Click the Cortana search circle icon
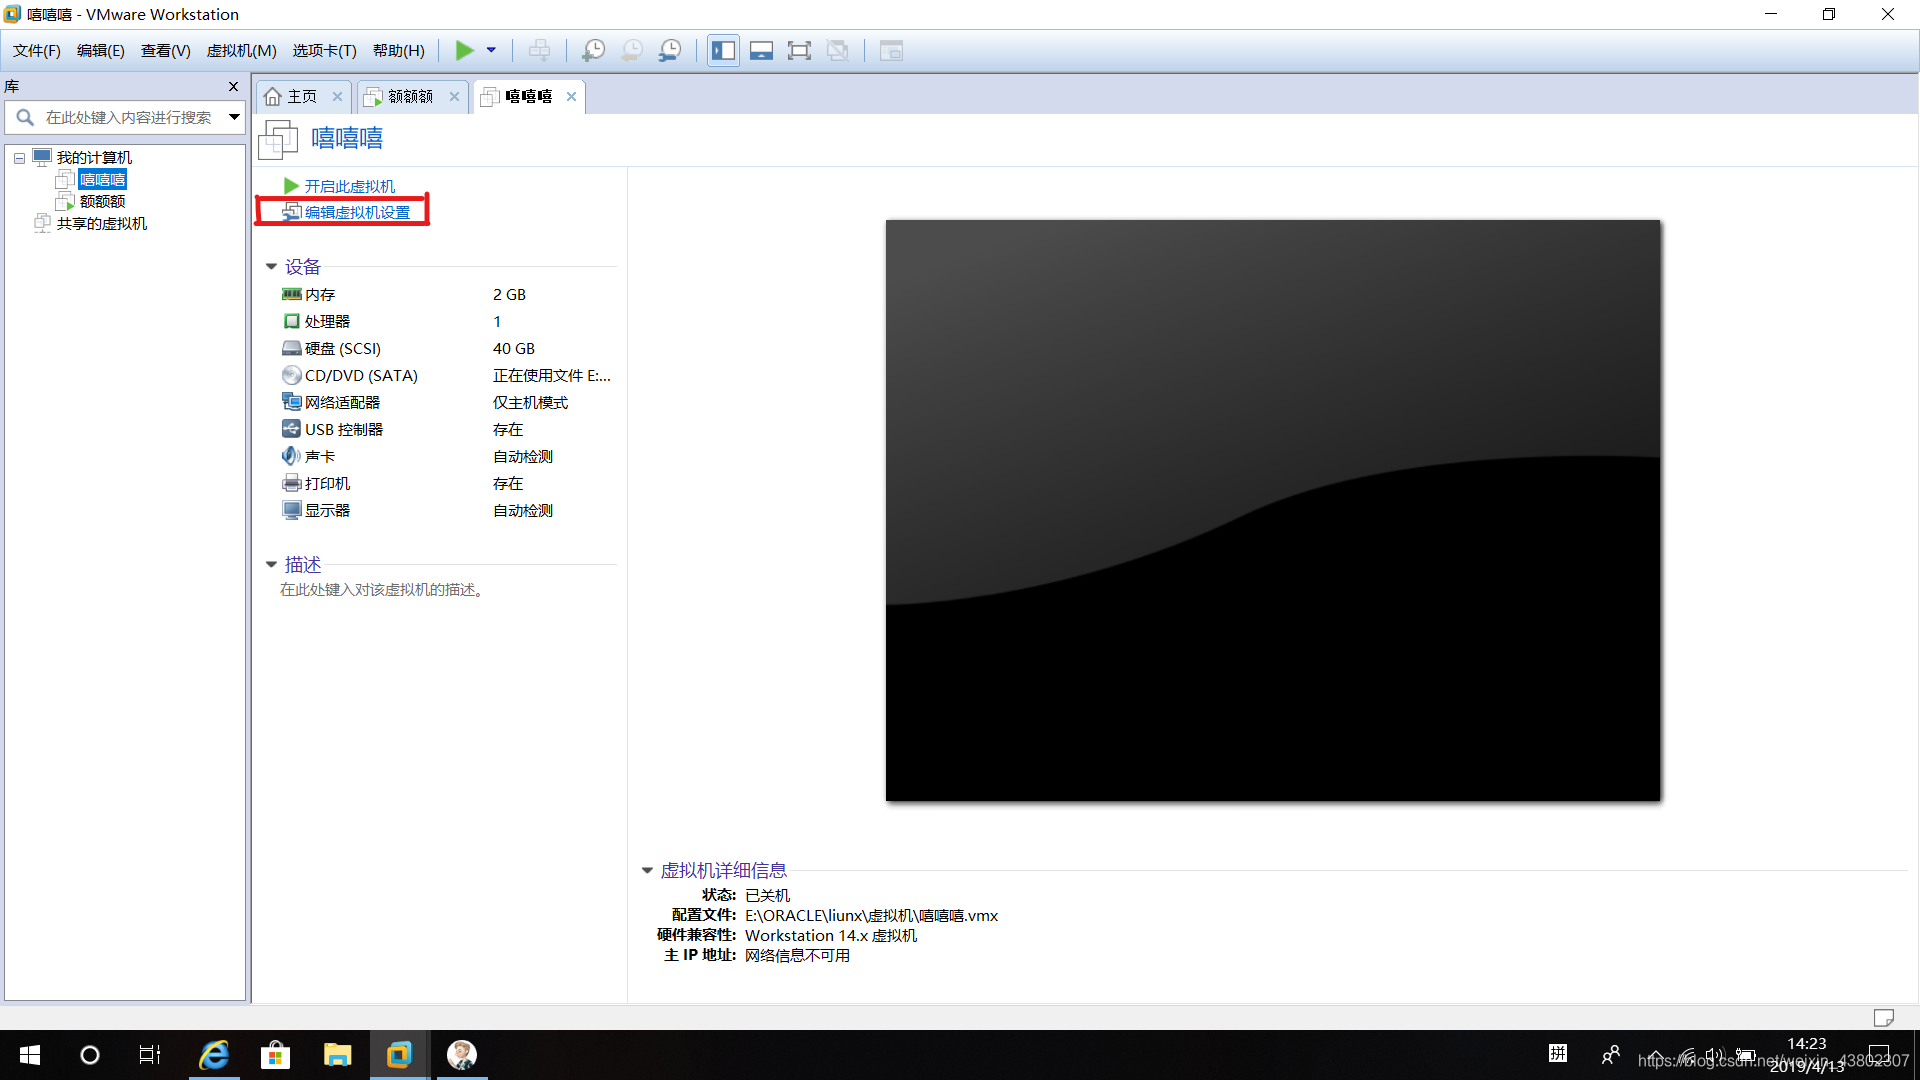1920x1080 pixels. (x=90, y=1055)
